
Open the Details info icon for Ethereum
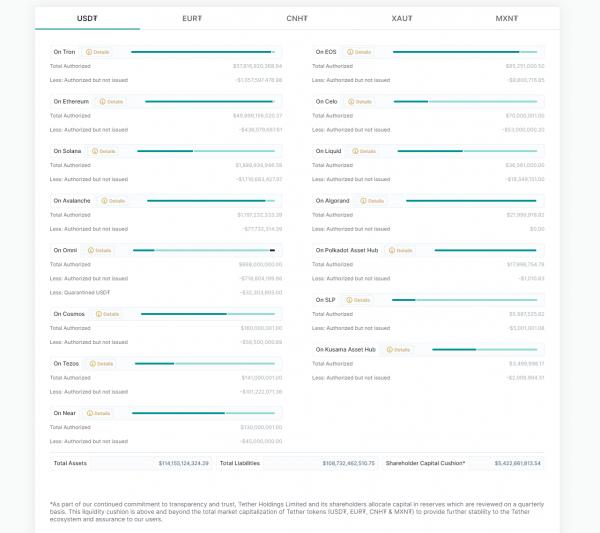(101, 101)
